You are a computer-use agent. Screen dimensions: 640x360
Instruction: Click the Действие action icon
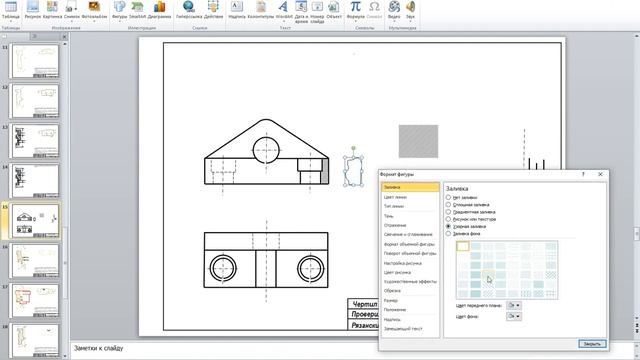(x=213, y=10)
